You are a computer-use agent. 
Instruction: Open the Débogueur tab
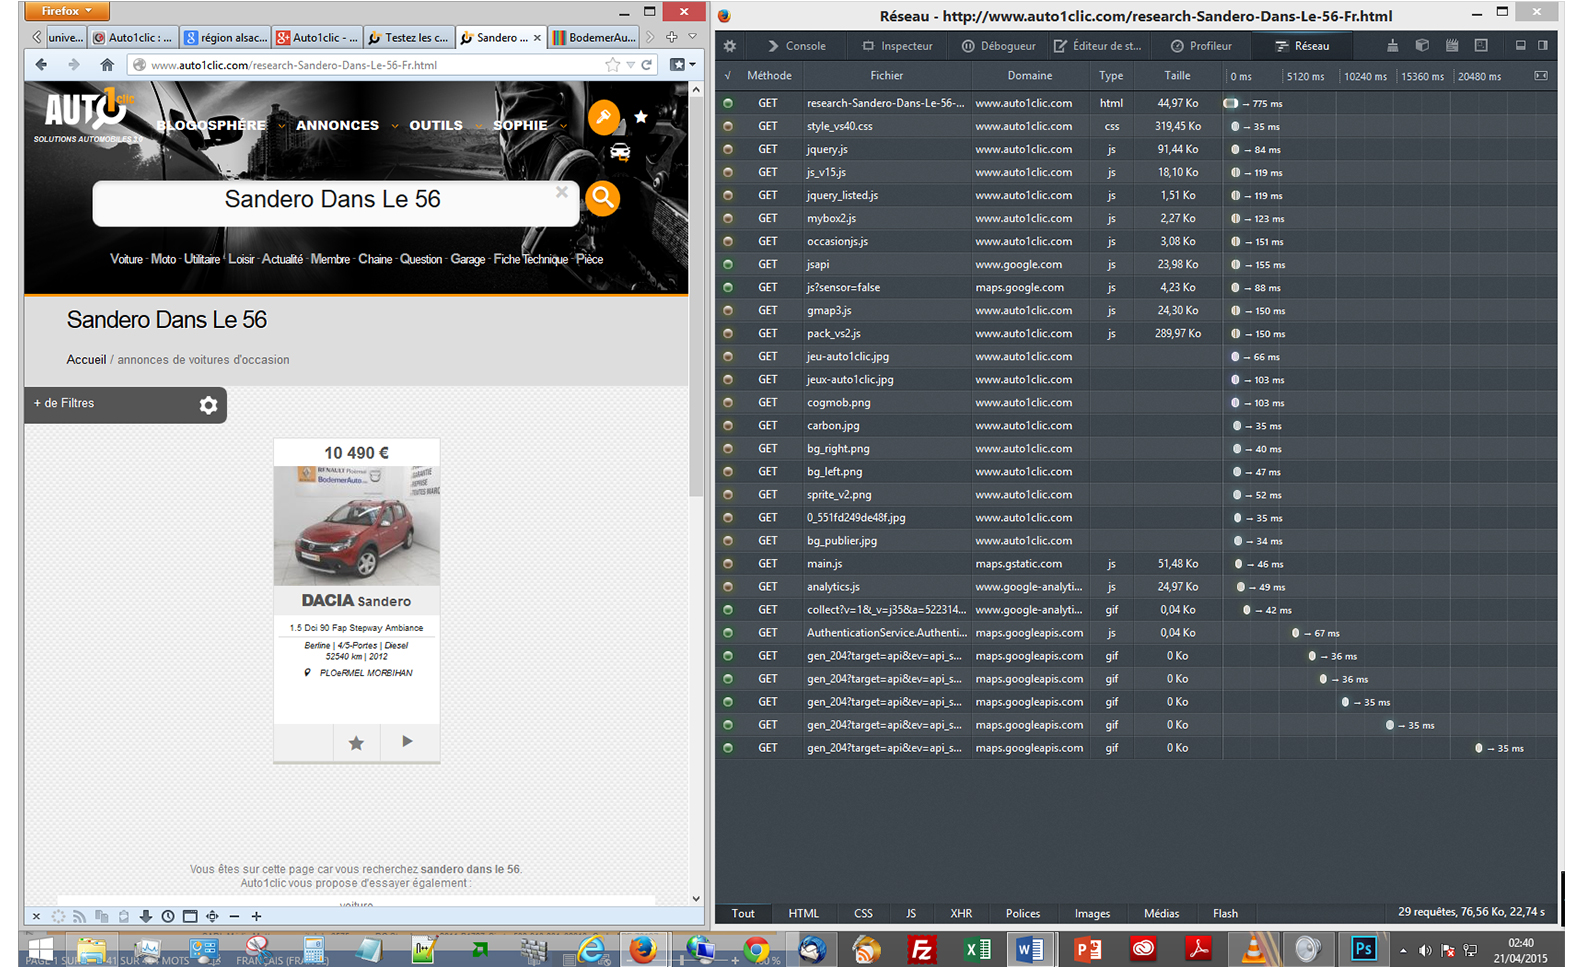click(998, 46)
